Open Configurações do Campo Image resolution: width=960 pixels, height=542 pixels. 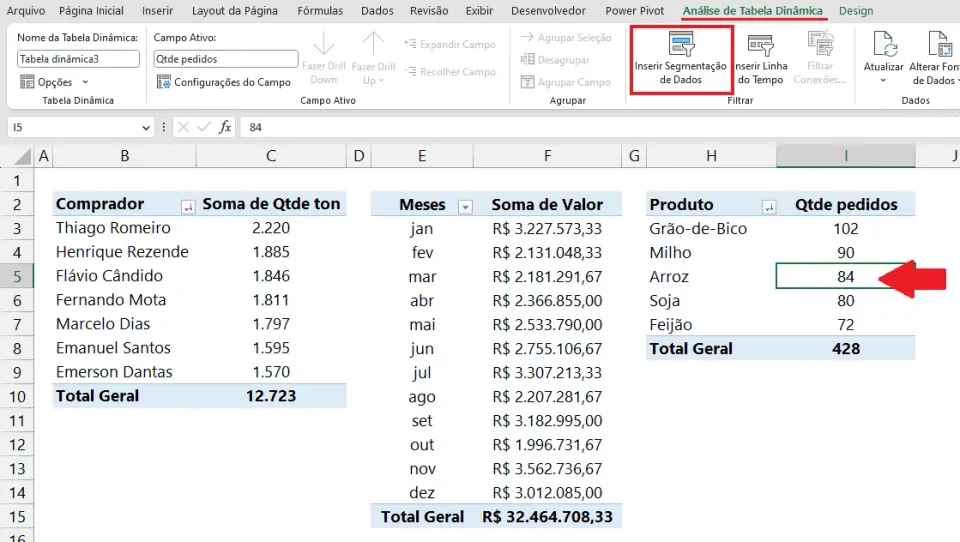coord(223,82)
